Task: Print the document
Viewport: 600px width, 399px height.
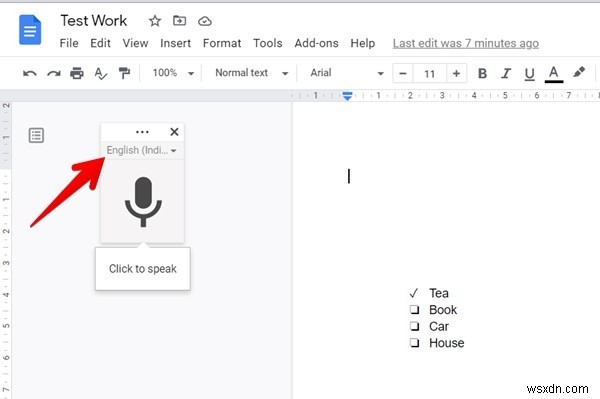Action: pos(77,73)
